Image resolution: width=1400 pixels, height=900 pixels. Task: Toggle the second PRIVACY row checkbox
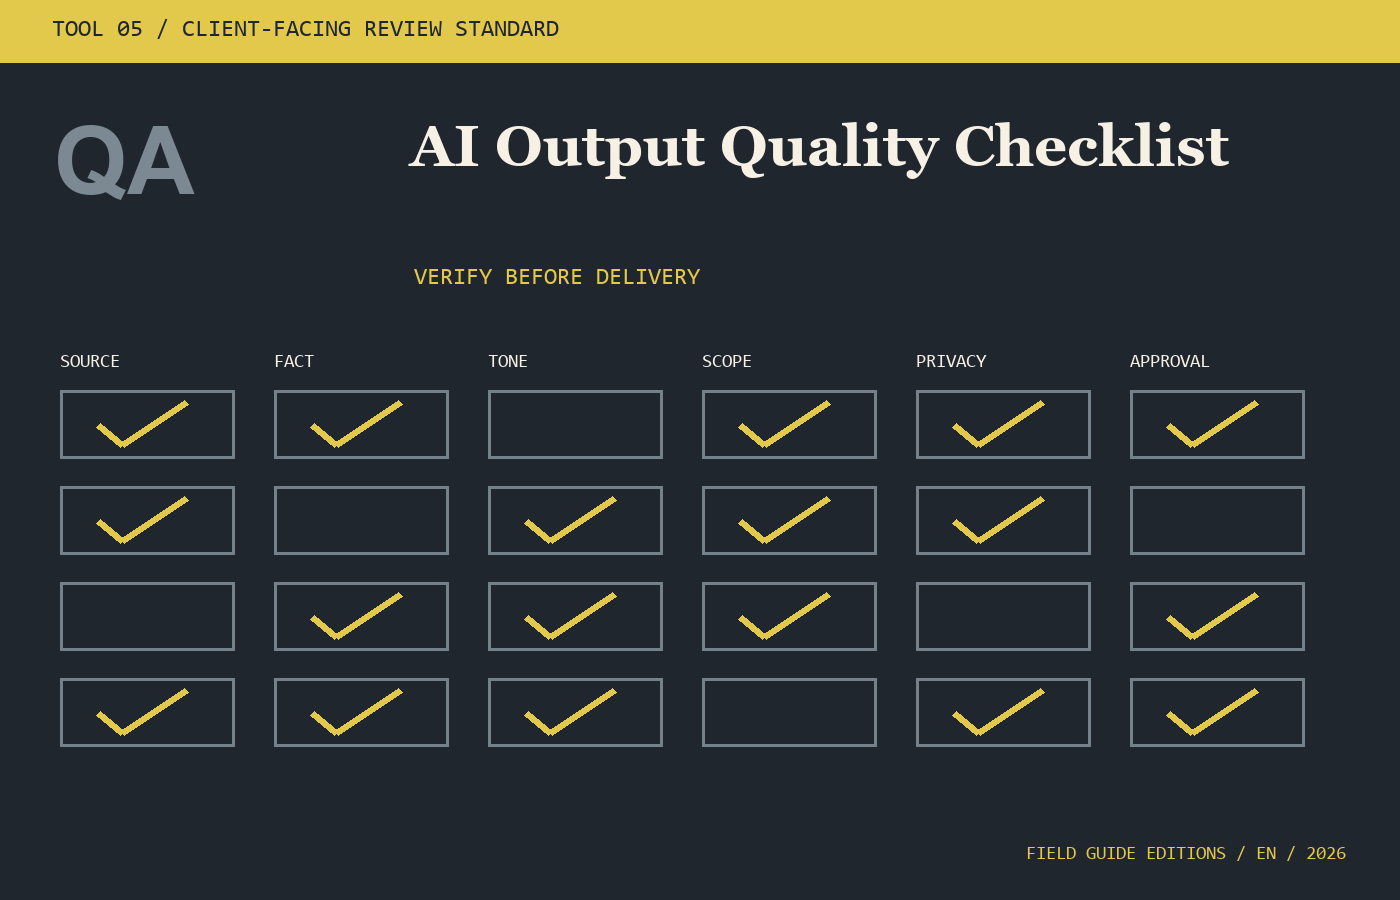tap(1003, 520)
